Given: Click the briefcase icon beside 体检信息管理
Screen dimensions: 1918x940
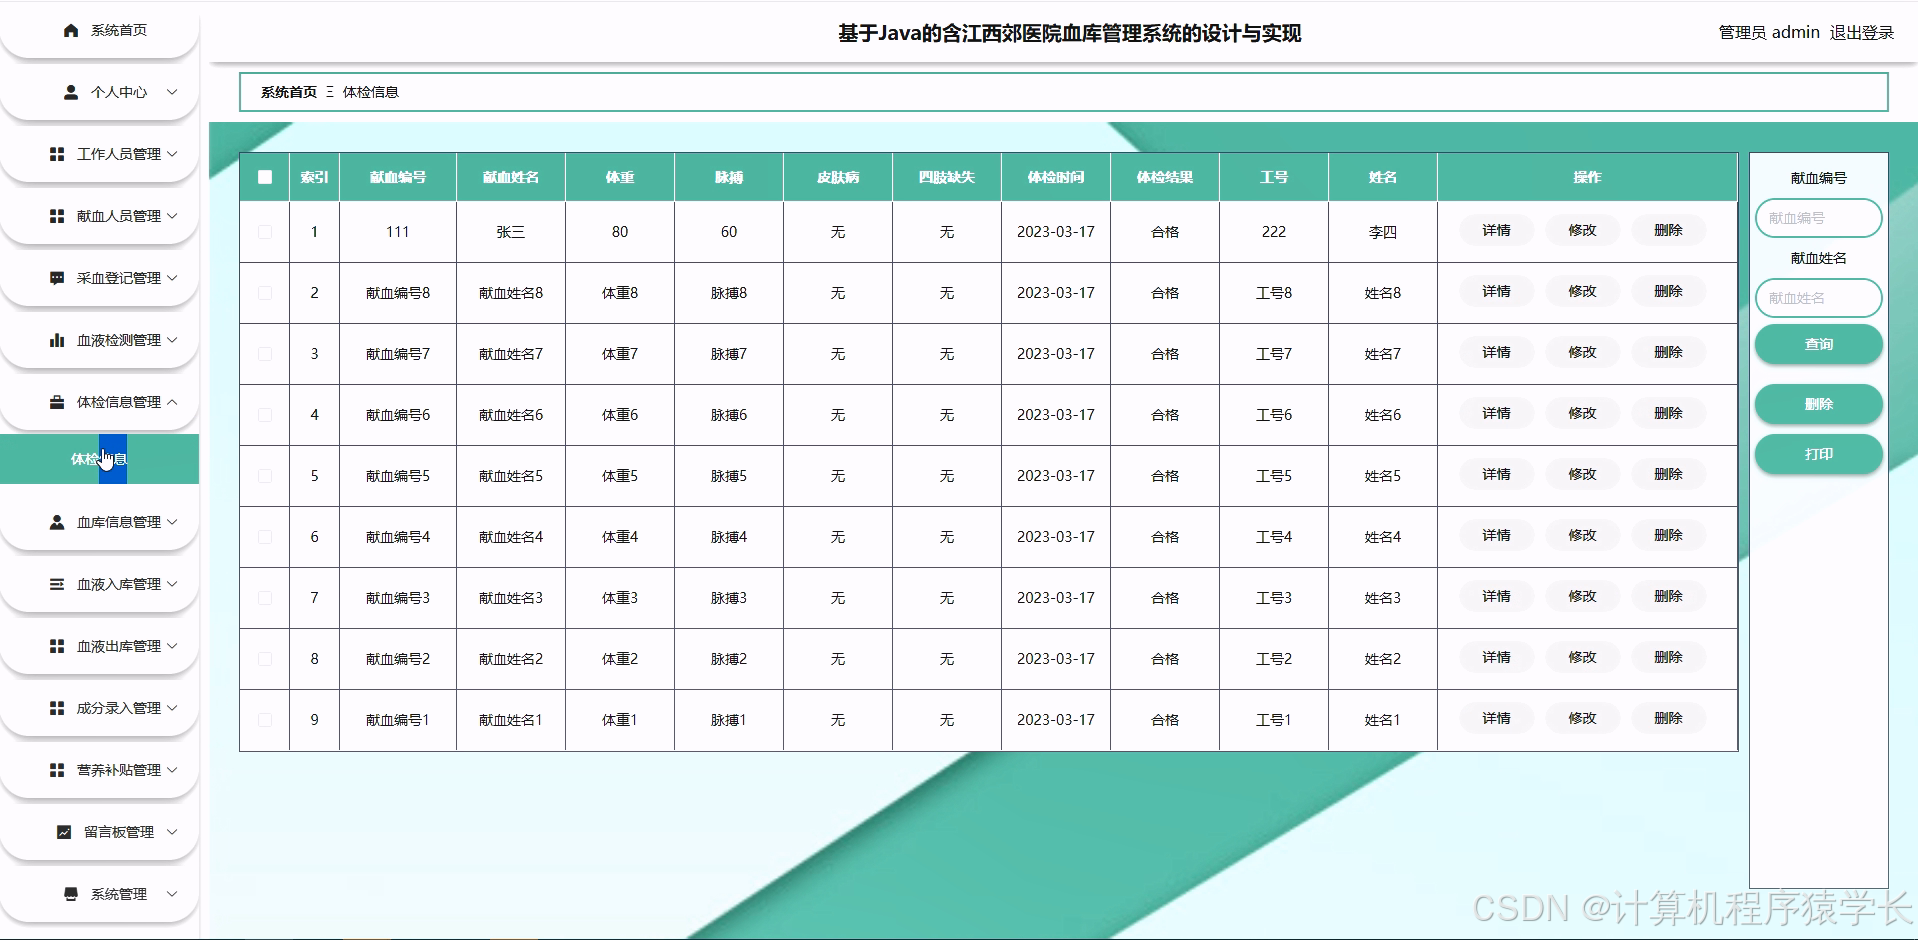Looking at the screenshot, I should tap(57, 402).
